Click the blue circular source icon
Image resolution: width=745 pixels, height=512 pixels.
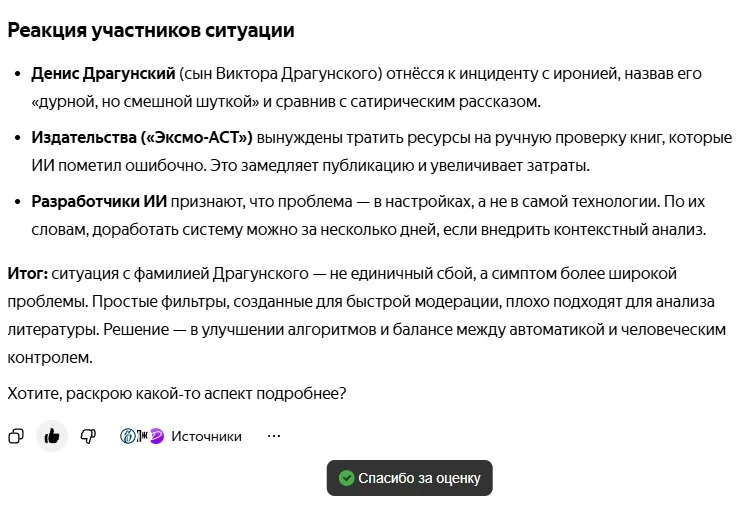click(x=128, y=436)
